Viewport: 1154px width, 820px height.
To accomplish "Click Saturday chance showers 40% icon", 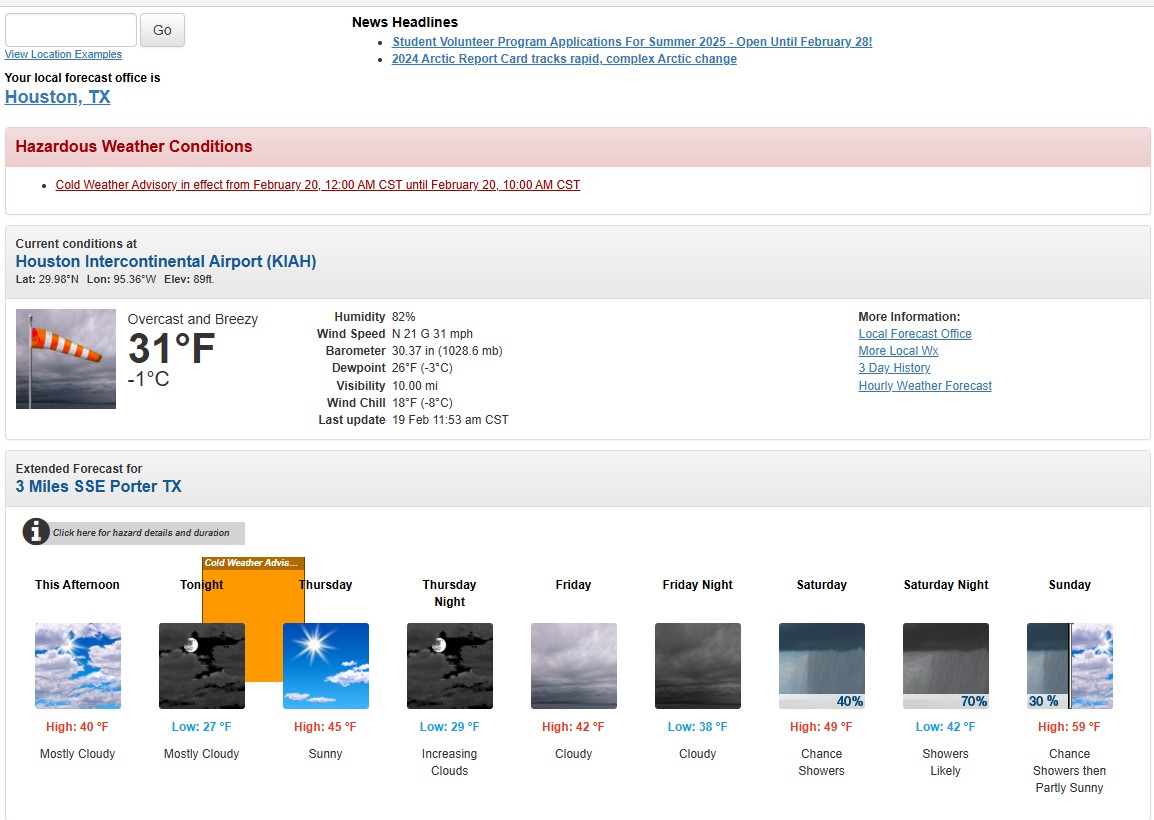I will tap(822, 666).
